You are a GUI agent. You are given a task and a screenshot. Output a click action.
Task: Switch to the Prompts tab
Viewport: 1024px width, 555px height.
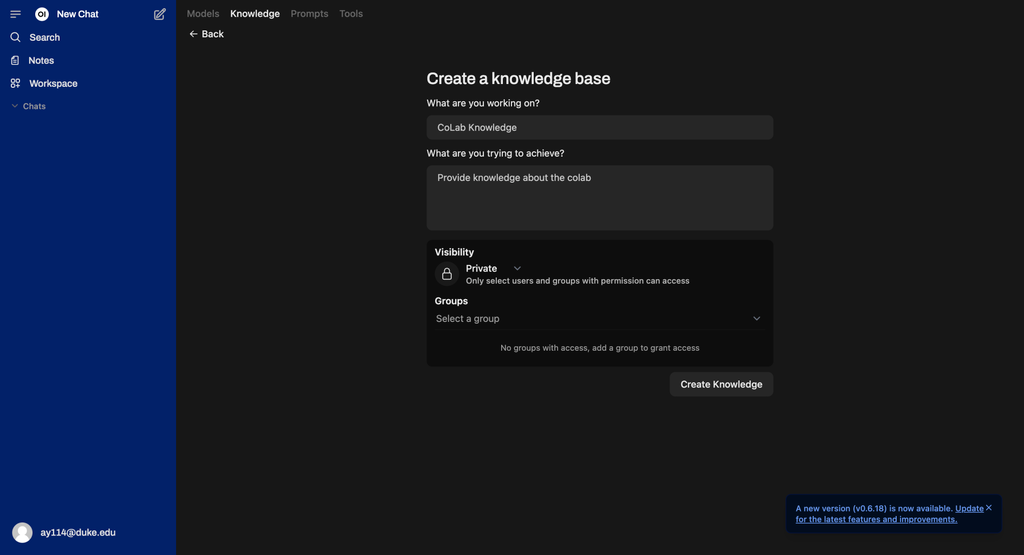(309, 14)
